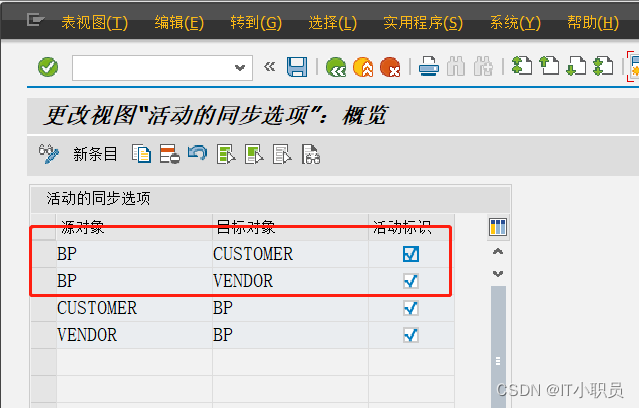
Task: Click the Copy As icon
Action: tap(141, 154)
